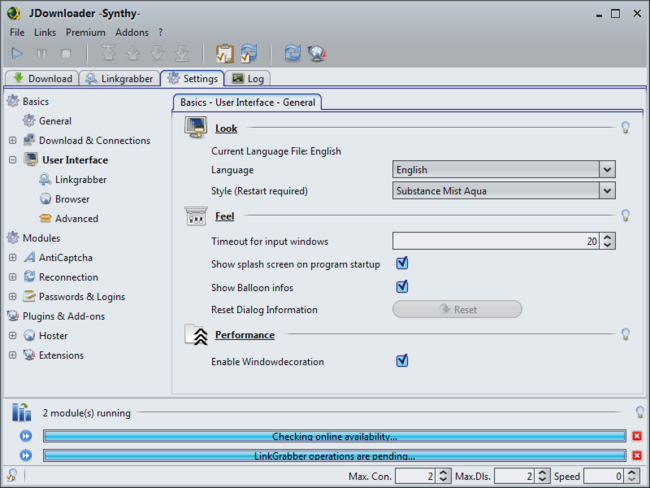Stop downloads with the toolbar stop icon
This screenshot has width=650, height=488.
[66, 53]
